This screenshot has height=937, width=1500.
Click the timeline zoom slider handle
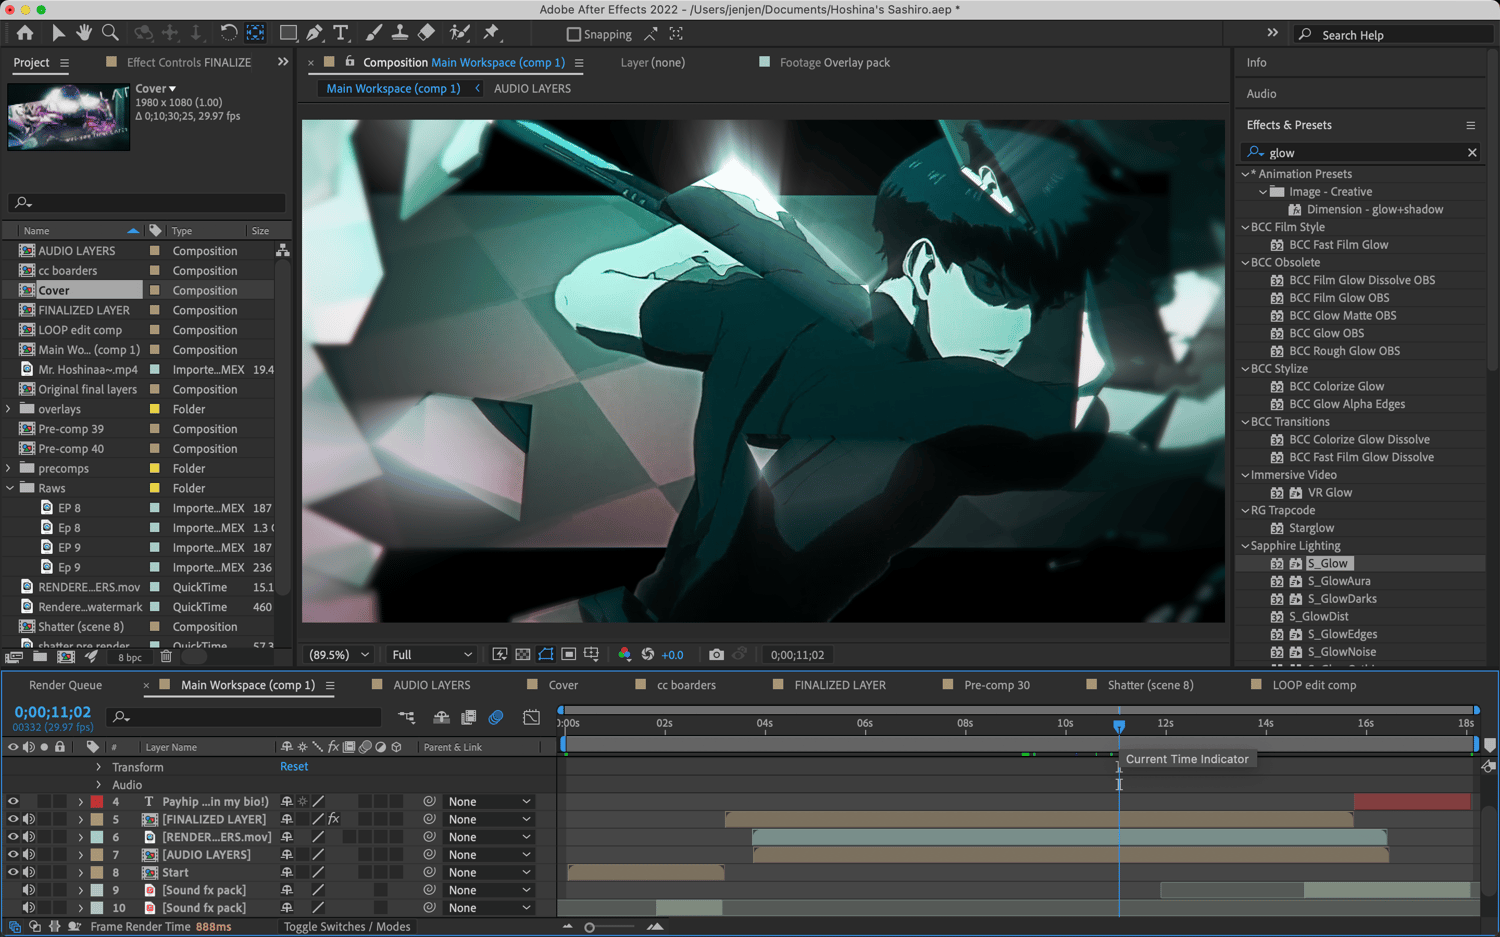point(590,927)
